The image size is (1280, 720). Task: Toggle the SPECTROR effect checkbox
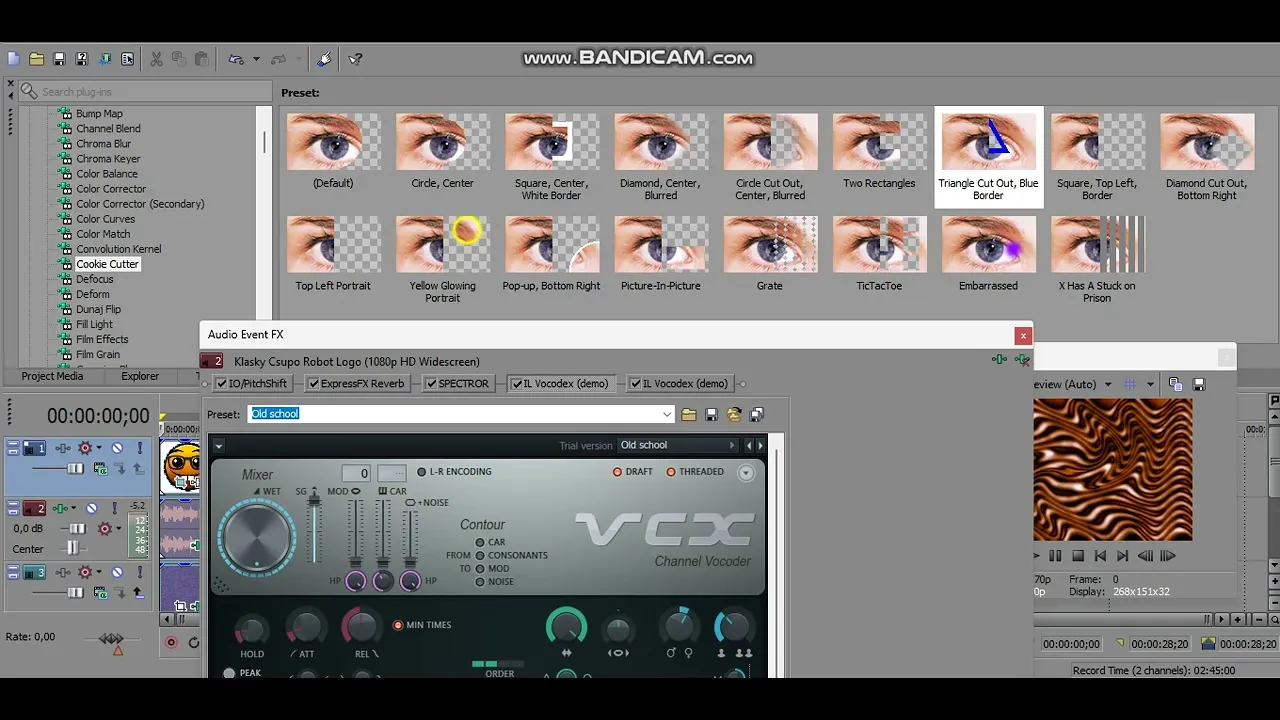click(x=431, y=384)
